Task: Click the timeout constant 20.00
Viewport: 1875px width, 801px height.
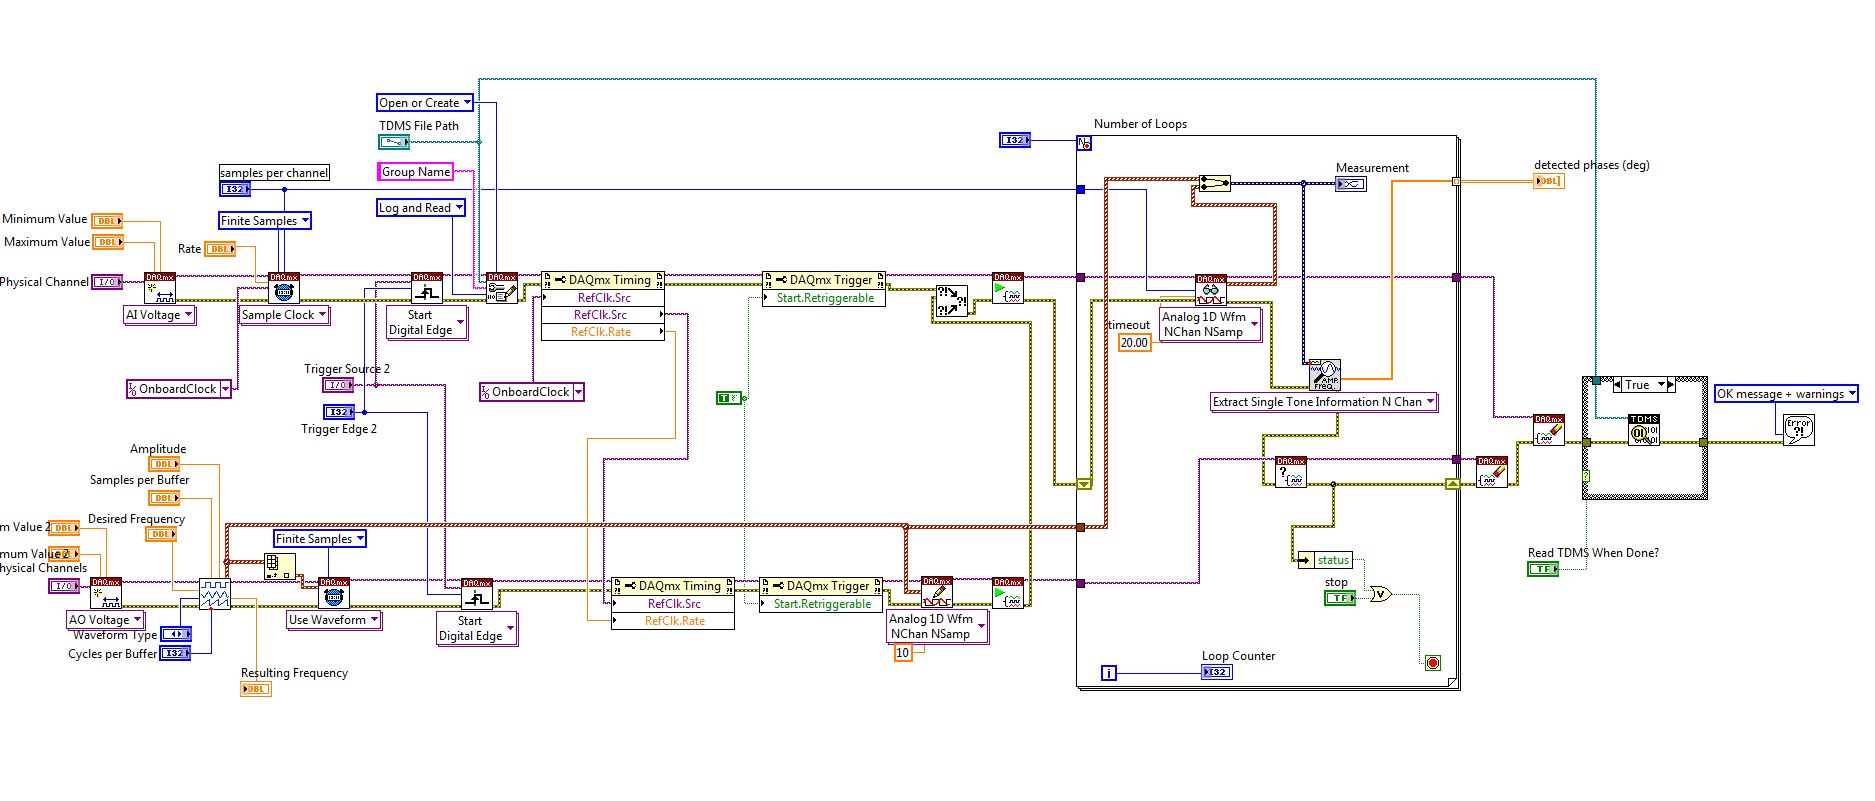Action: (x=1134, y=342)
